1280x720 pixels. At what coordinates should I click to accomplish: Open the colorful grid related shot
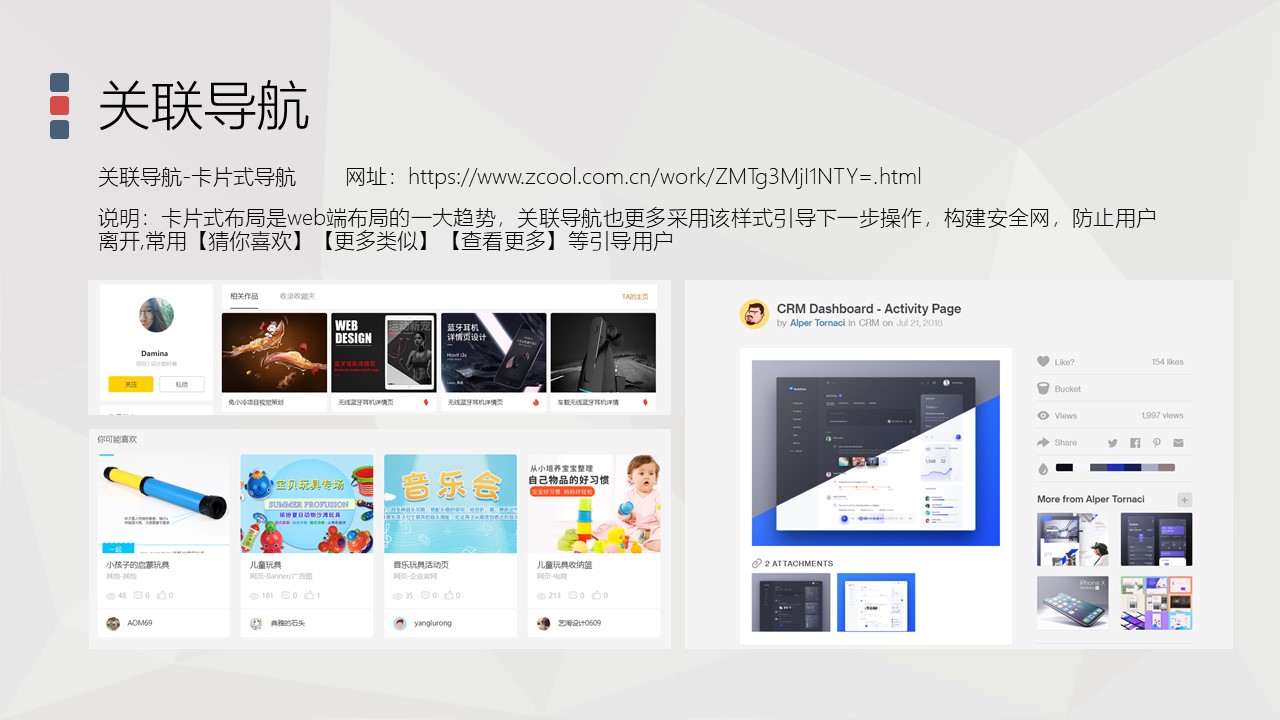(1156, 602)
